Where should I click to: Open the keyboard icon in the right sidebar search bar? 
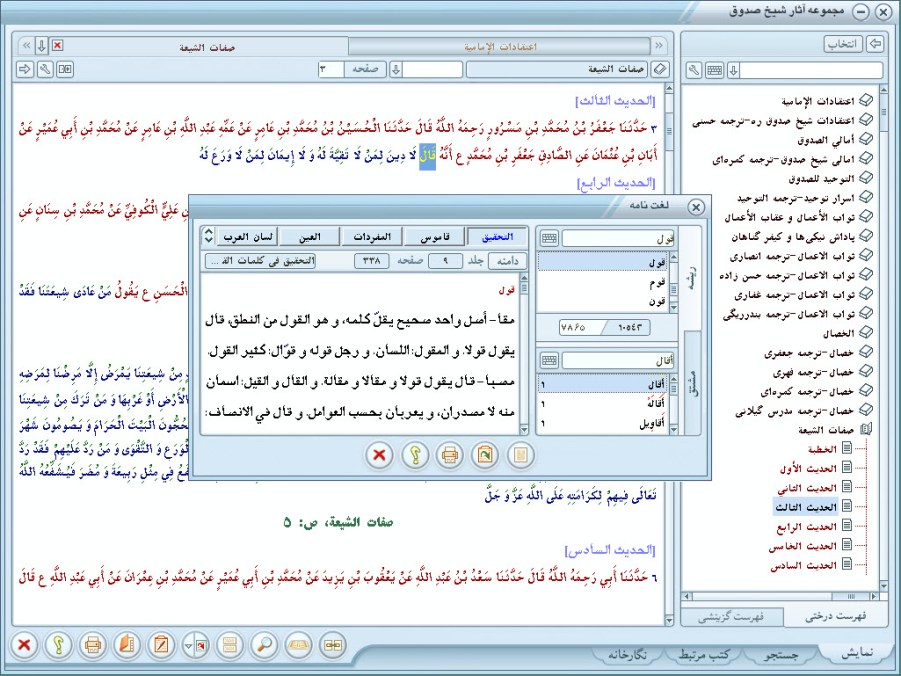[x=714, y=71]
